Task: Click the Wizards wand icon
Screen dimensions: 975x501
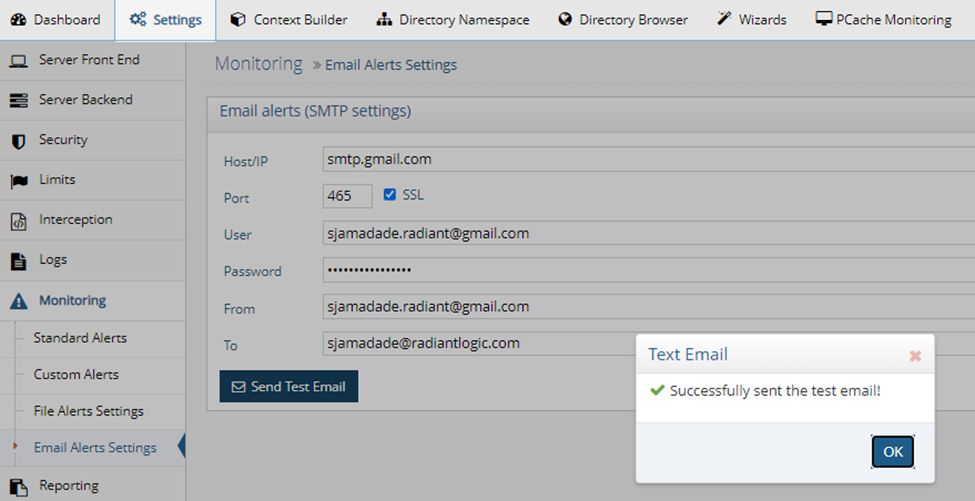Action: point(724,19)
